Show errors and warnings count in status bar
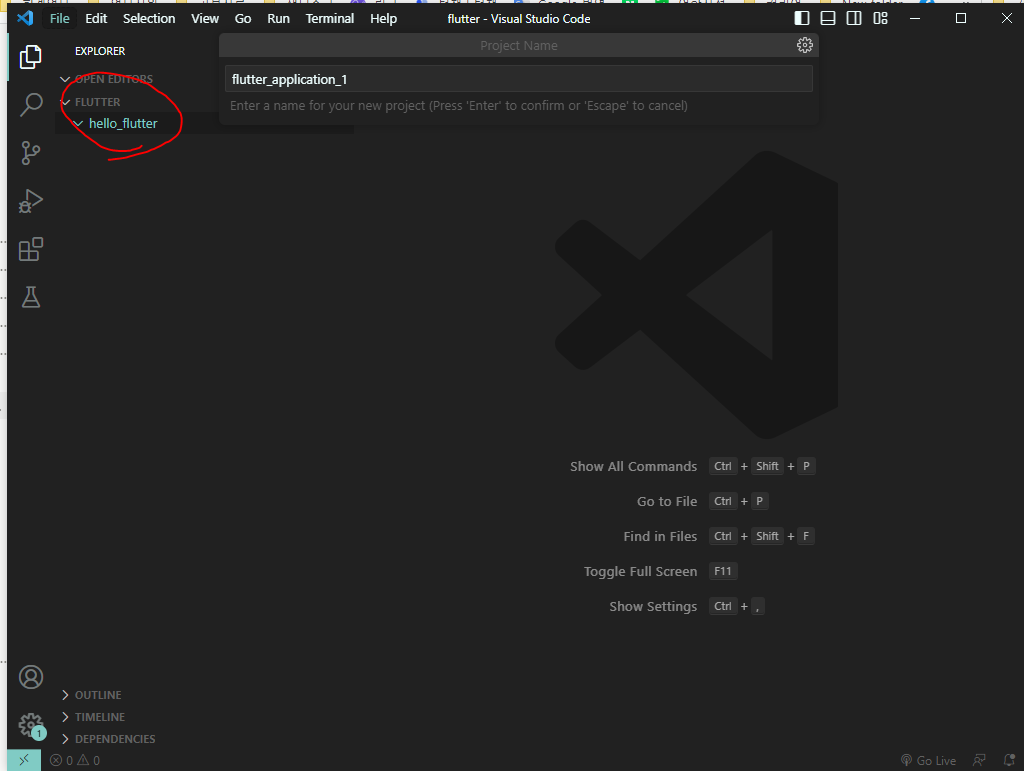This screenshot has height=771, width=1024. click(75, 760)
